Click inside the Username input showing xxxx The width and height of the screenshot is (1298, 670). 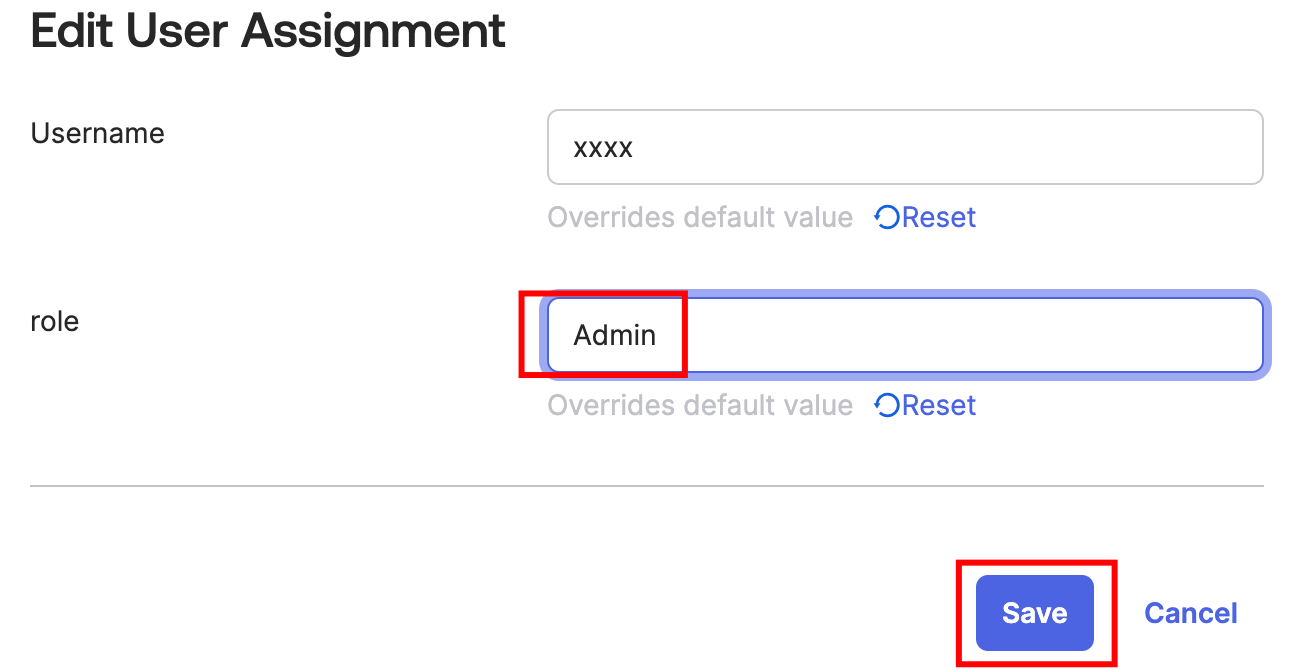click(x=900, y=147)
